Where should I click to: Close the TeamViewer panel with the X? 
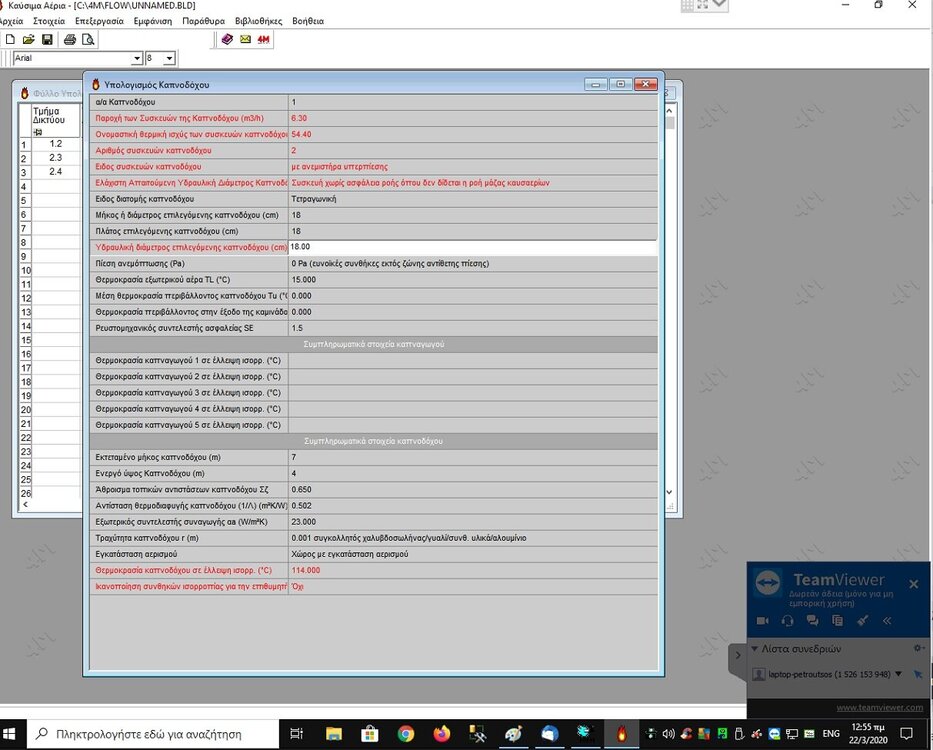click(913, 583)
